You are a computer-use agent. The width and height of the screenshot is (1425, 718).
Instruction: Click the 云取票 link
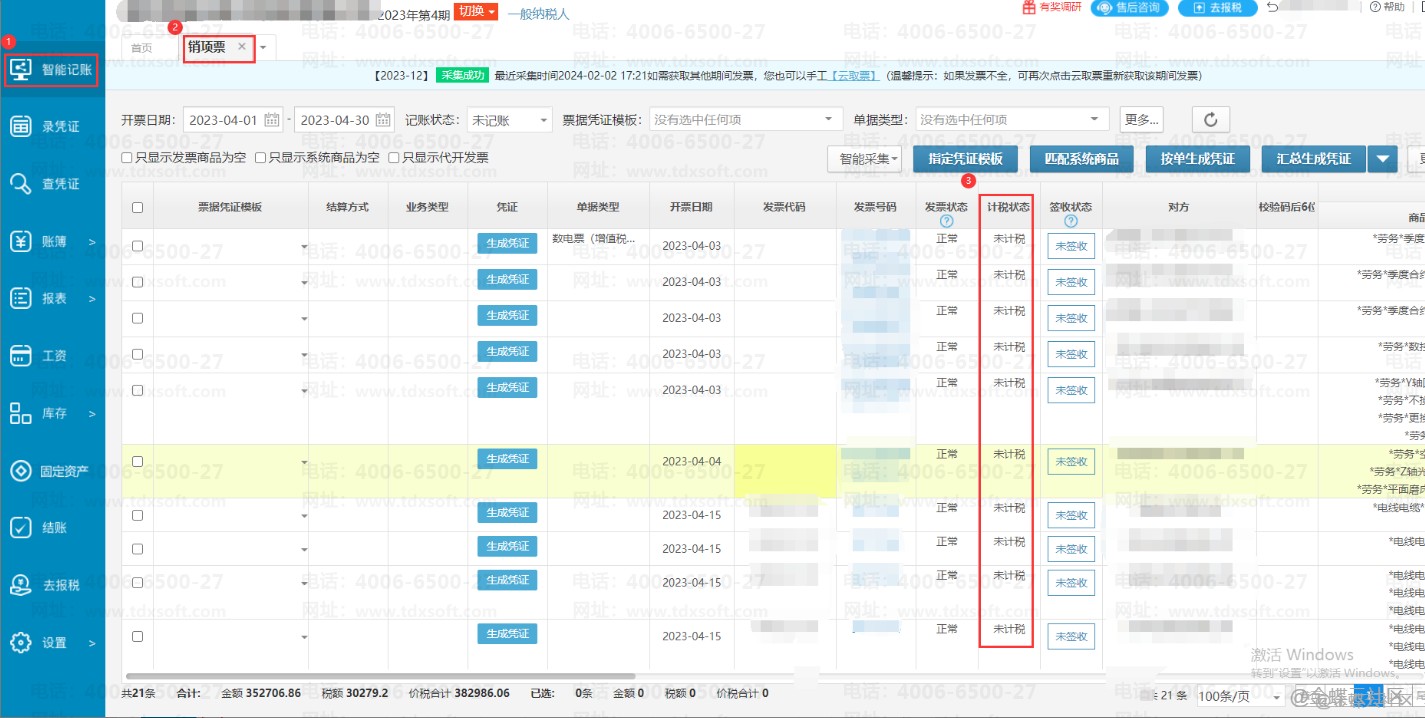859,76
